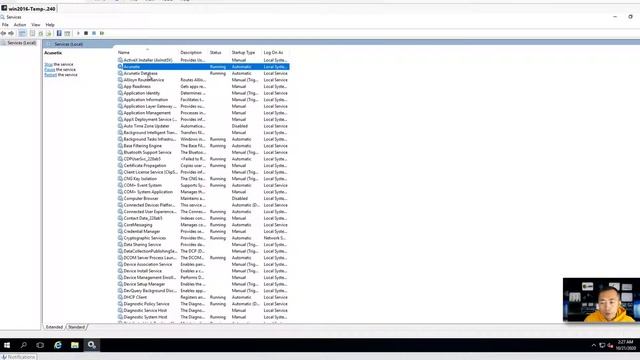640x360 pixels.
Task: Select the AllJoyn Router Service row
Action: pyautogui.click(x=203, y=80)
